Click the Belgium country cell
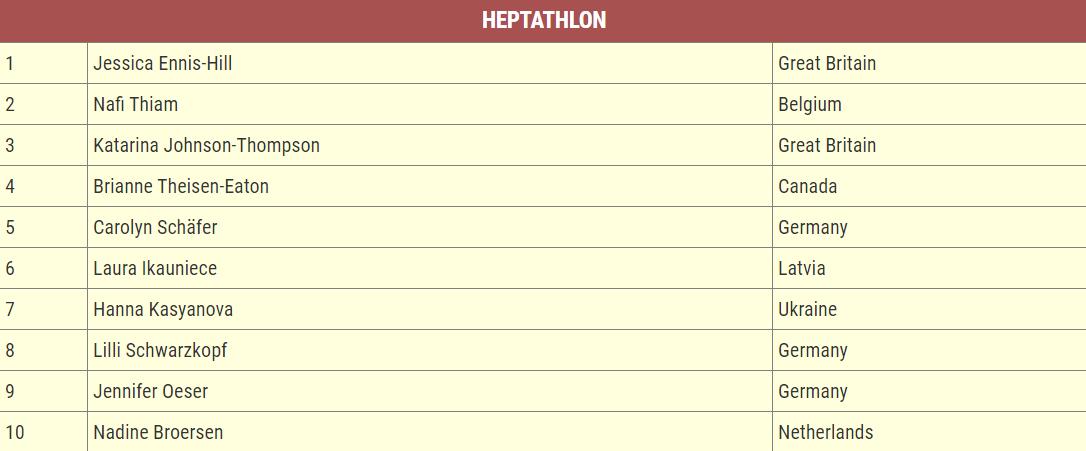Screen dimensions: 1086x451 click(929, 104)
